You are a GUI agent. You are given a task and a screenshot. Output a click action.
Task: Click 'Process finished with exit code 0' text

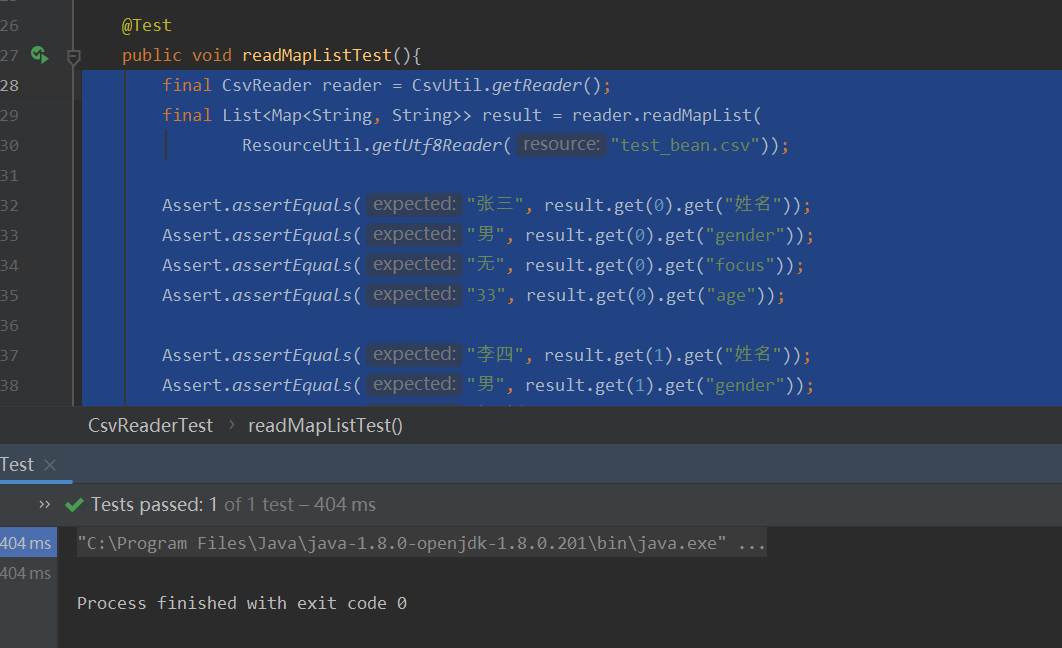242,603
